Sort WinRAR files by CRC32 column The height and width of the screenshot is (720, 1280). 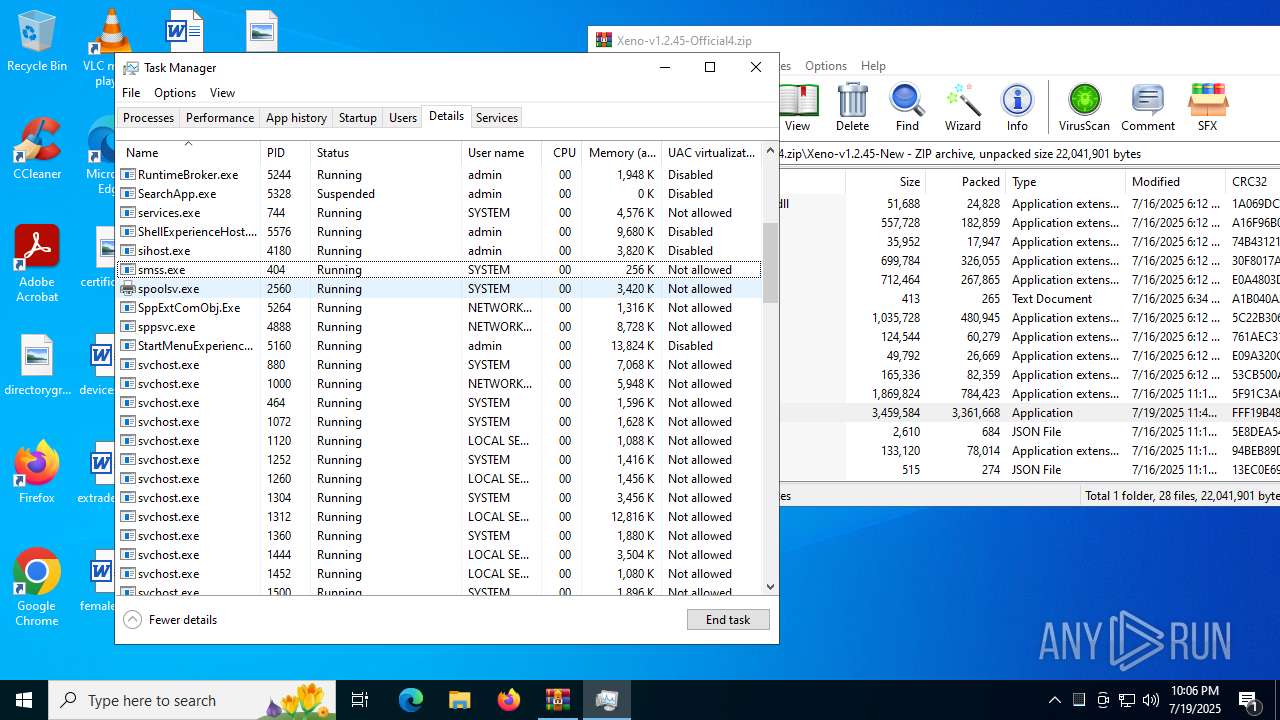pos(1253,182)
